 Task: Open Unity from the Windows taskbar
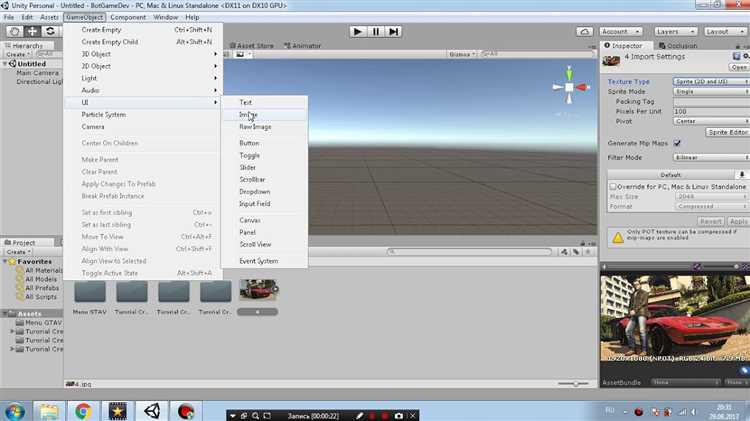tap(152, 411)
